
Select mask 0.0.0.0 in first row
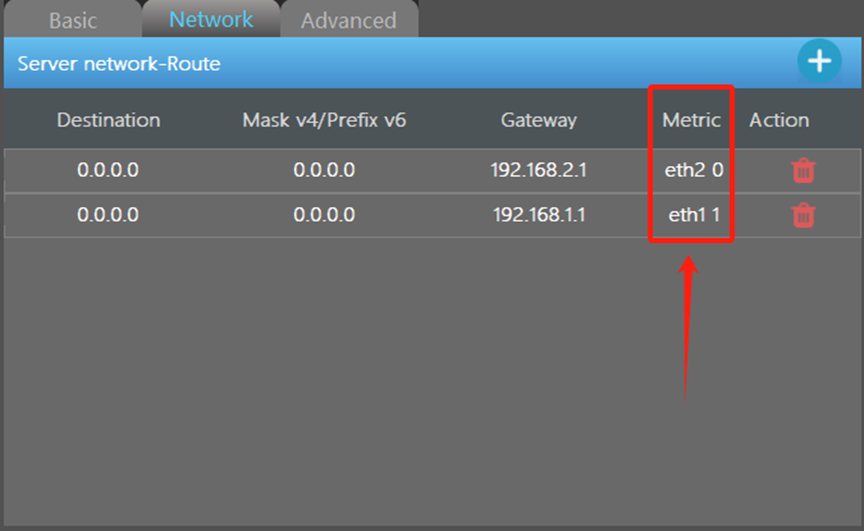click(324, 170)
